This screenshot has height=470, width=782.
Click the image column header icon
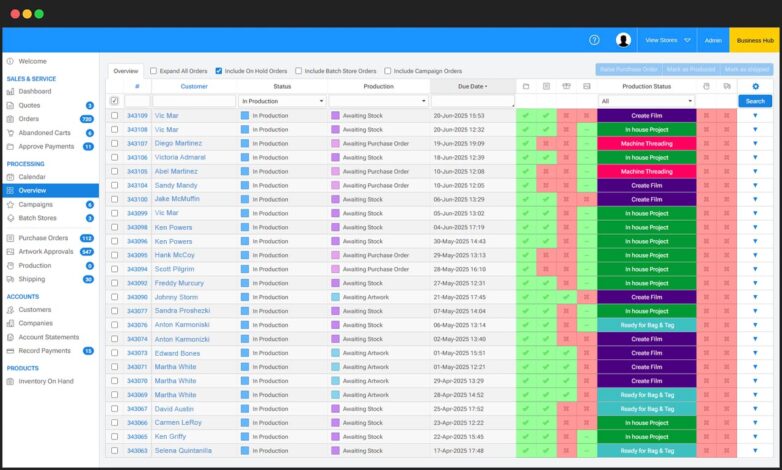587,87
